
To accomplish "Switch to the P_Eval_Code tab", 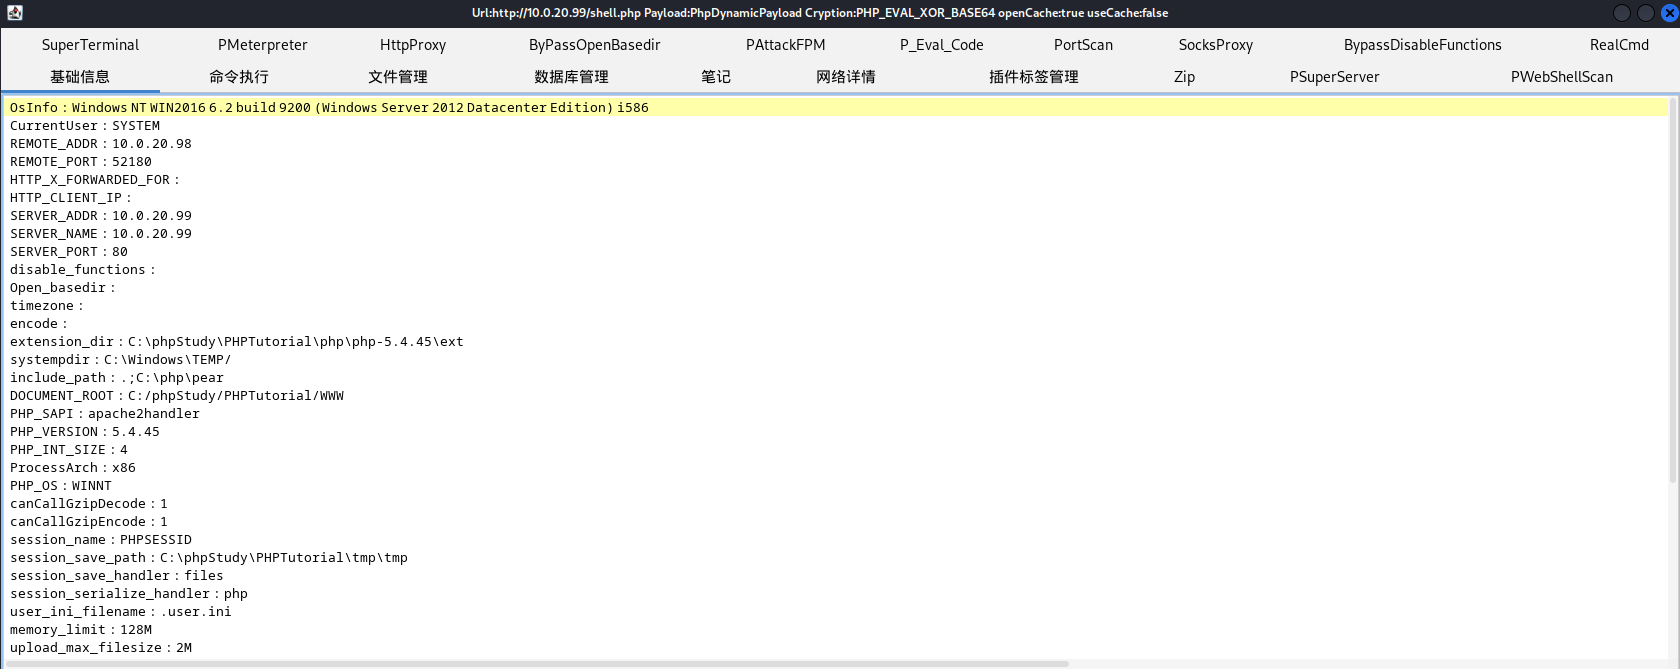I will [x=941, y=45].
